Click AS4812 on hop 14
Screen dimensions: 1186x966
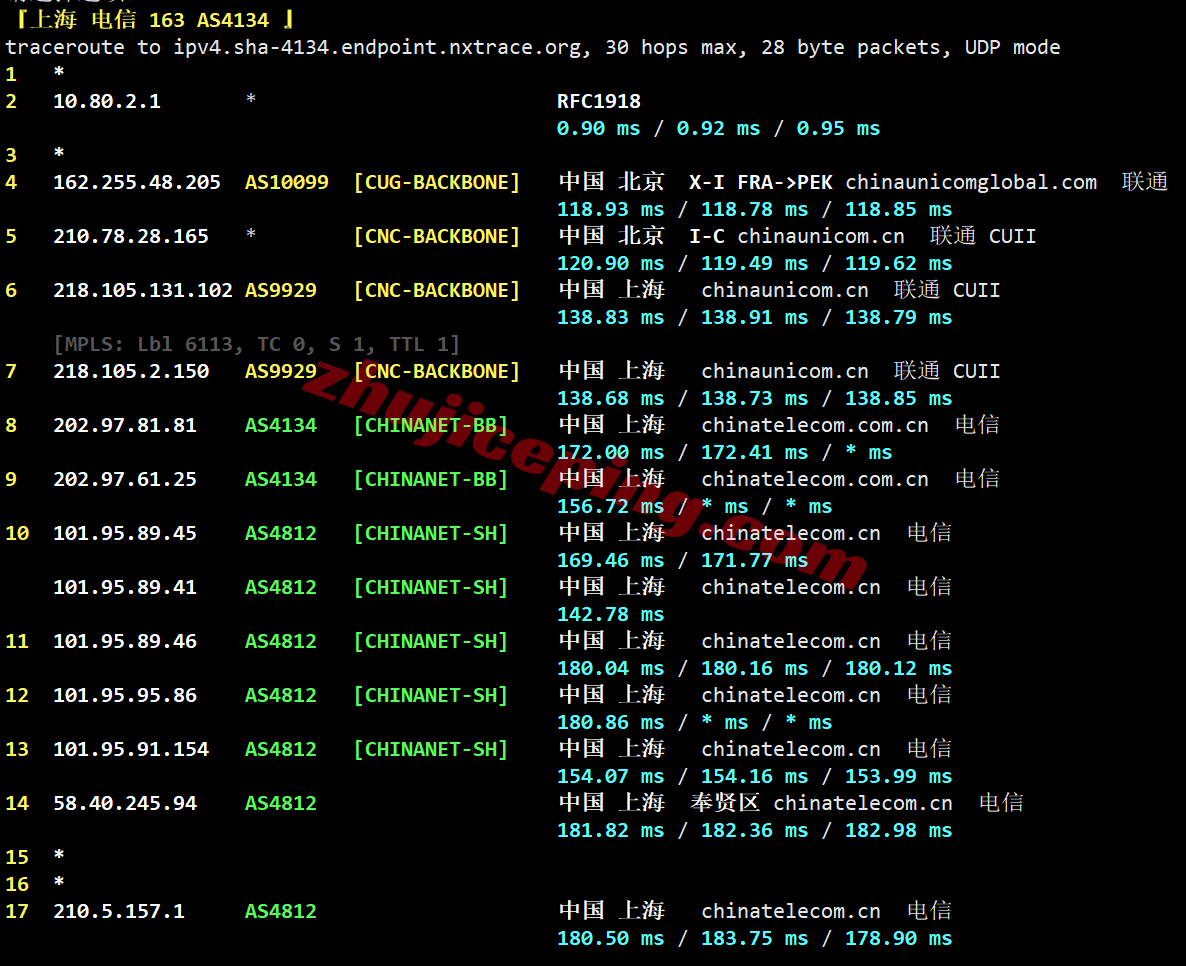tap(281, 803)
